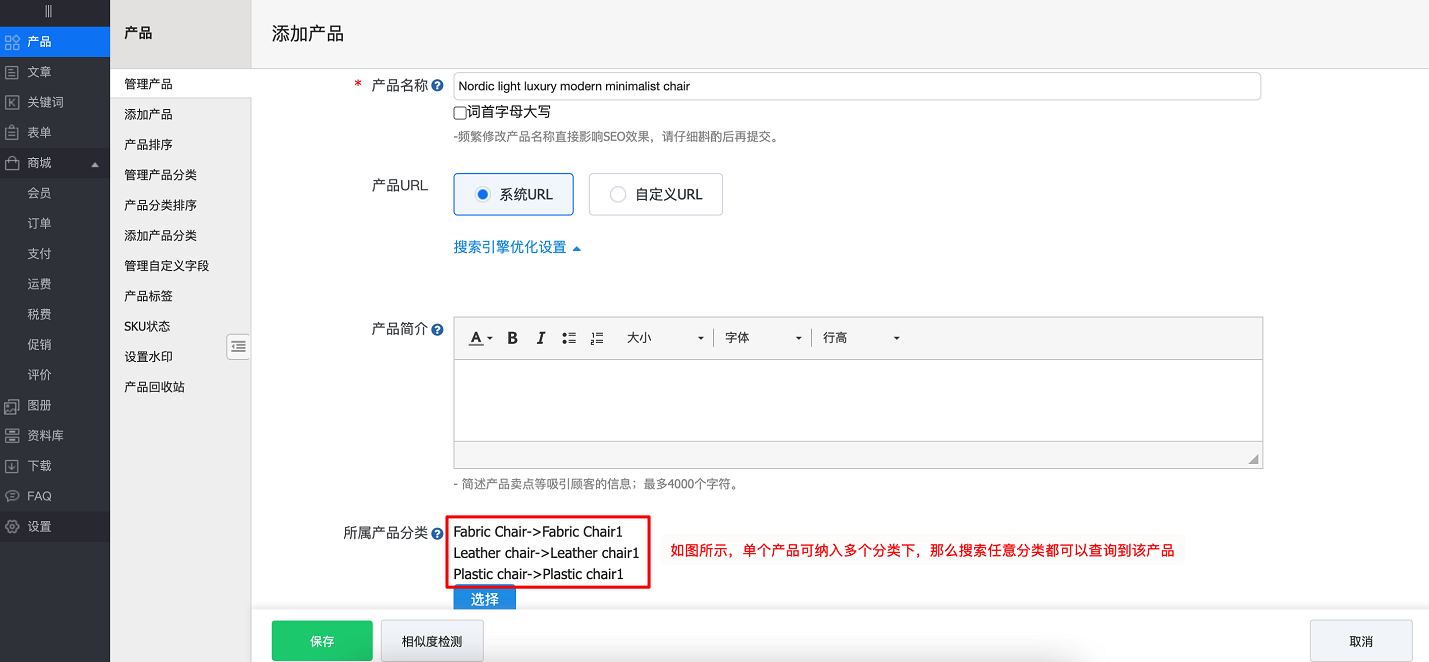The image size is (1429, 662).
Task: Open the 文章 section in the sidebar
Action: coord(40,71)
